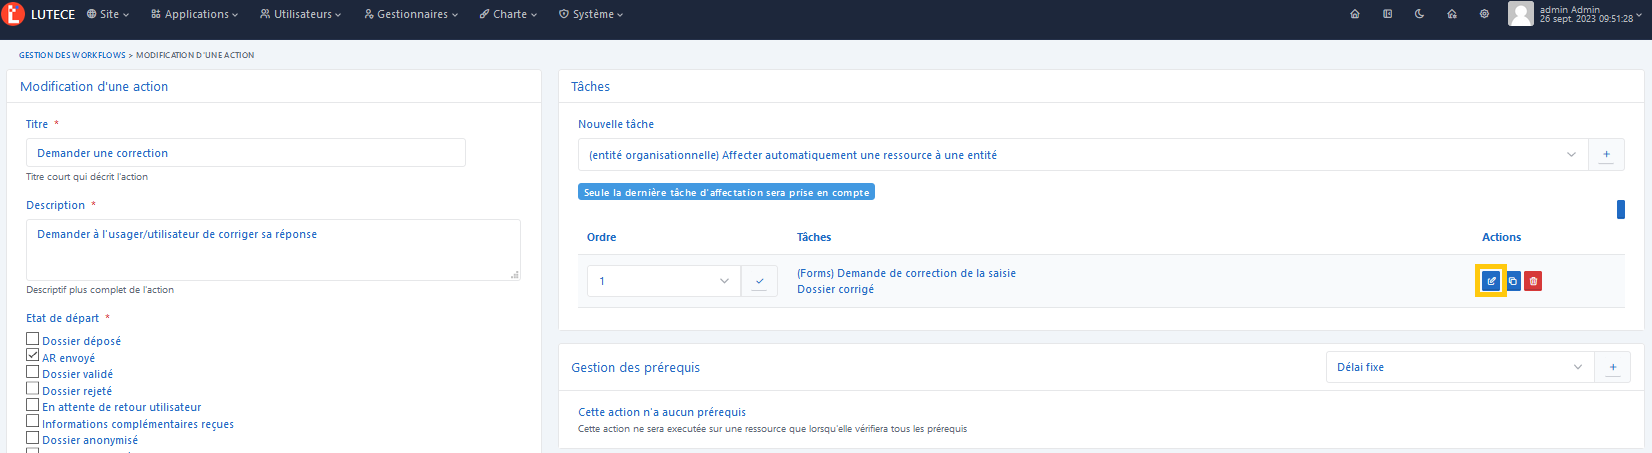Image resolution: width=1652 pixels, height=453 pixels.
Task: Duplicate the Demande de correction task
Action: (x=1513, y=281)
